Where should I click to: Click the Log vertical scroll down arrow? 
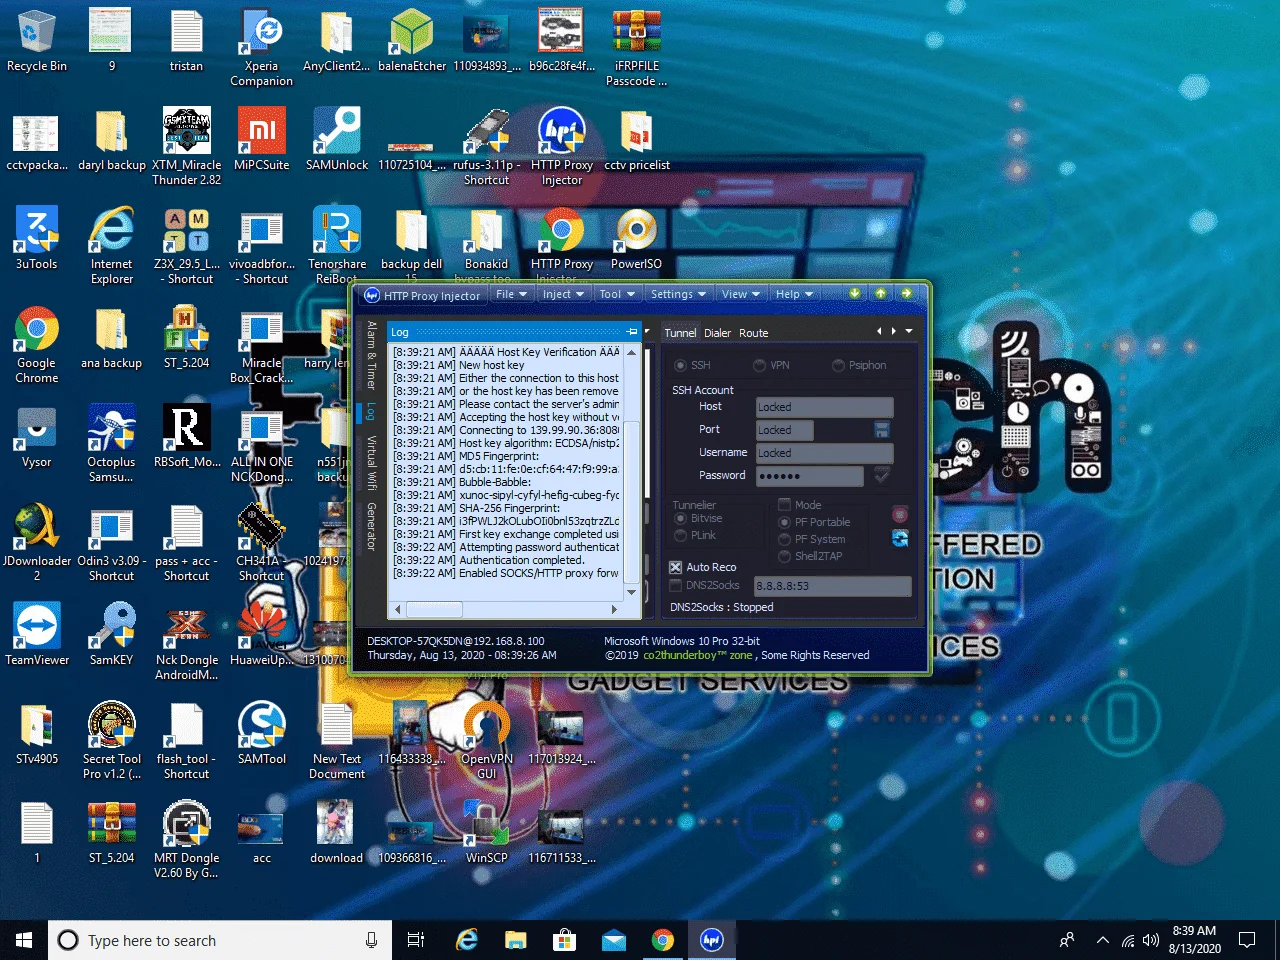point(631,593)
